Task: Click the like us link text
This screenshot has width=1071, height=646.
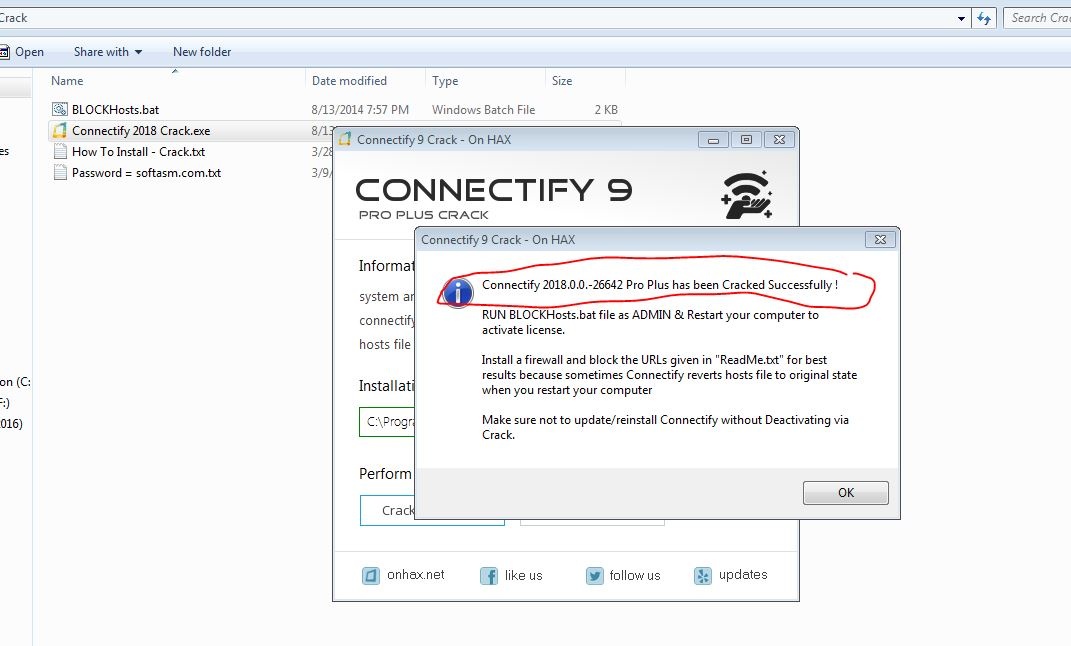Action: (523, 576)
